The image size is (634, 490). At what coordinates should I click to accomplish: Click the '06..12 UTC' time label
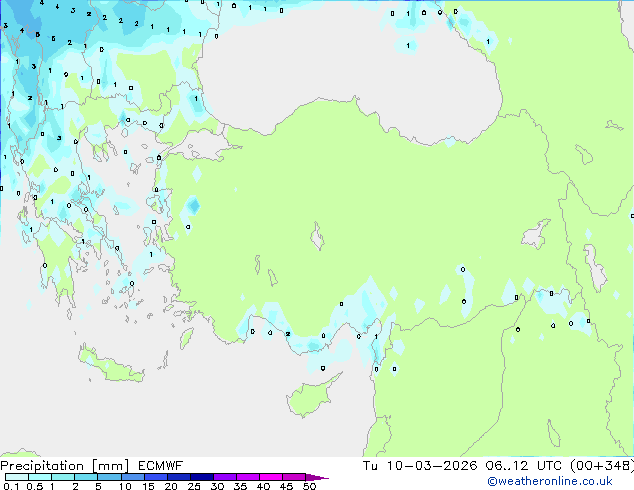524,466
